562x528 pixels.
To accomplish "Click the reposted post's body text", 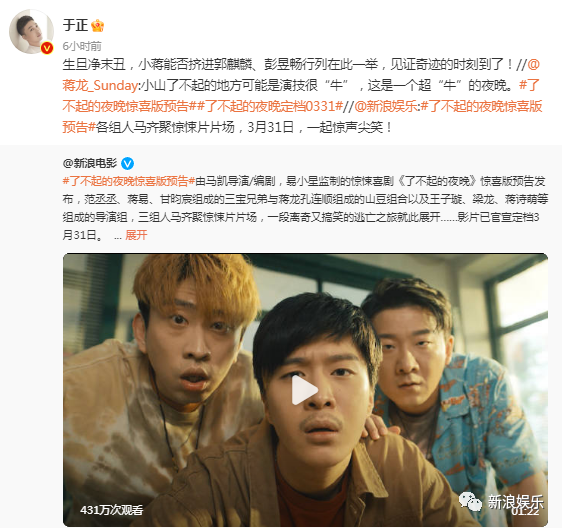I will 305,208.
